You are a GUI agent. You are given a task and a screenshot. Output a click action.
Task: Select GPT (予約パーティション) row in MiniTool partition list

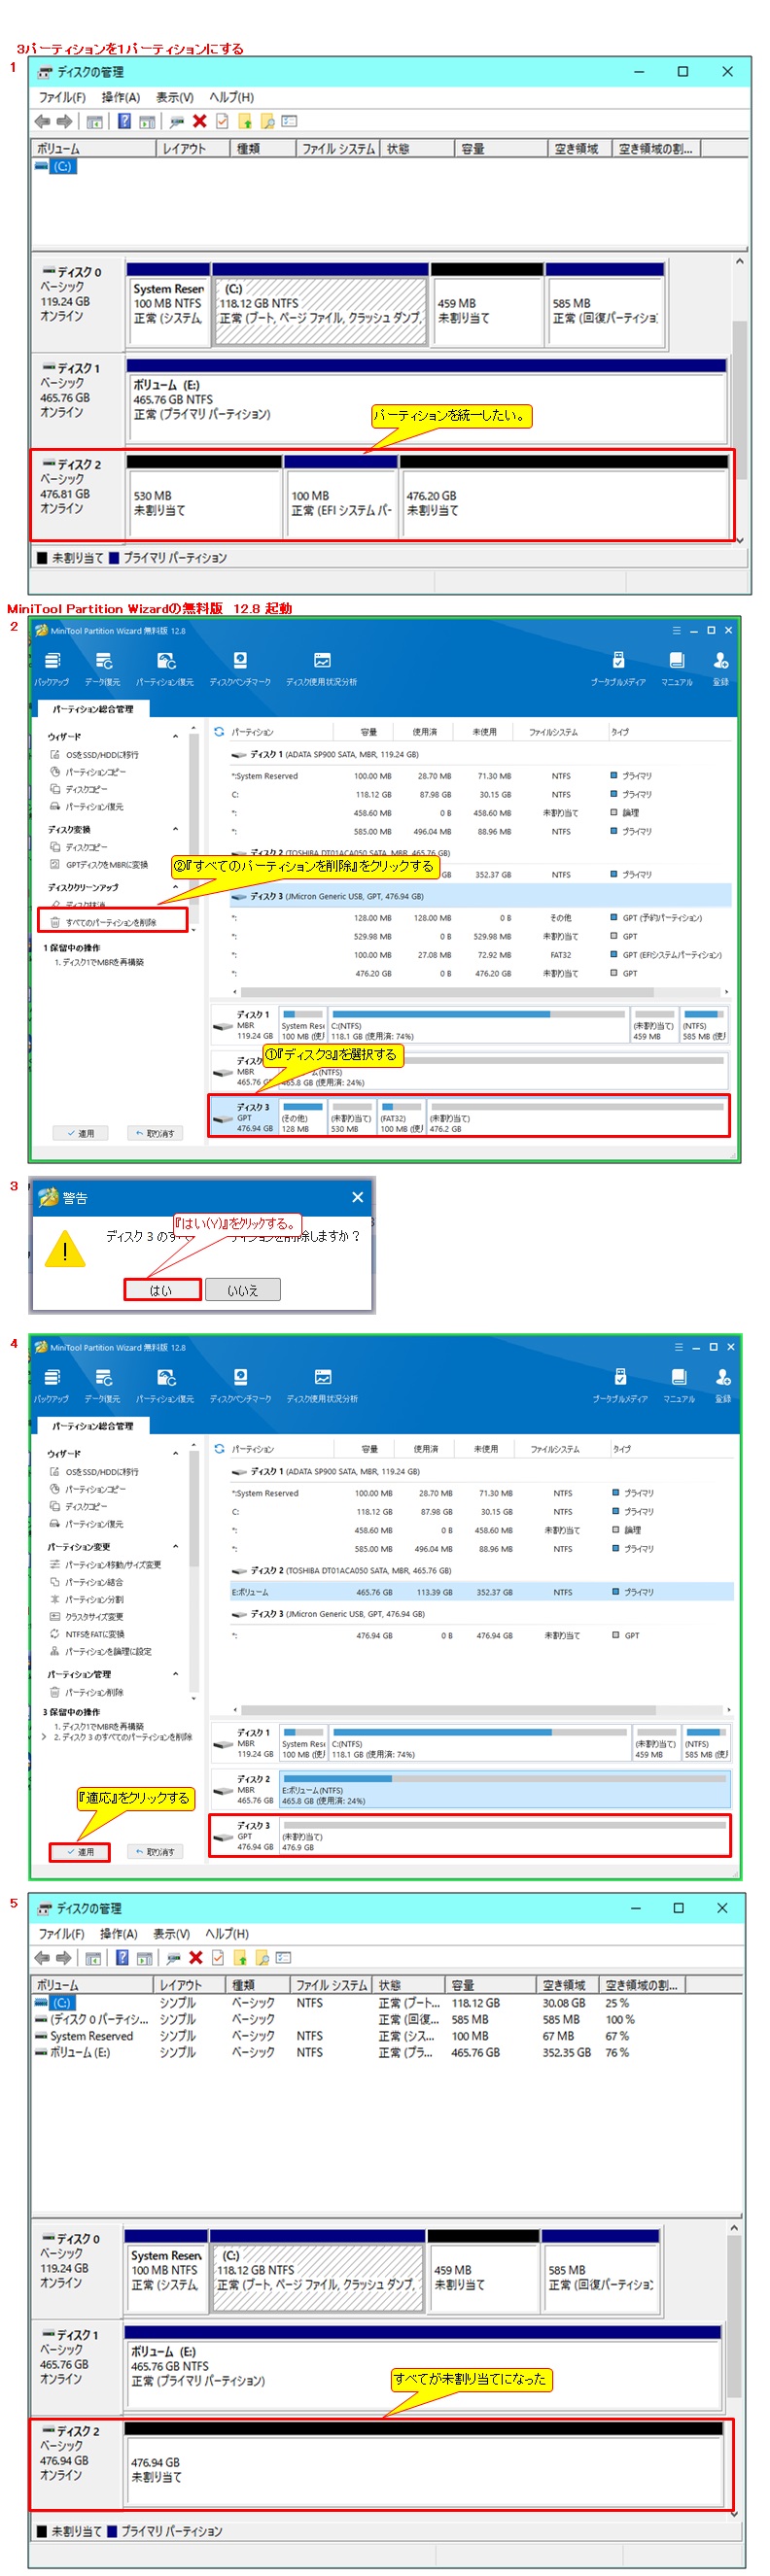tap(480, 918)
